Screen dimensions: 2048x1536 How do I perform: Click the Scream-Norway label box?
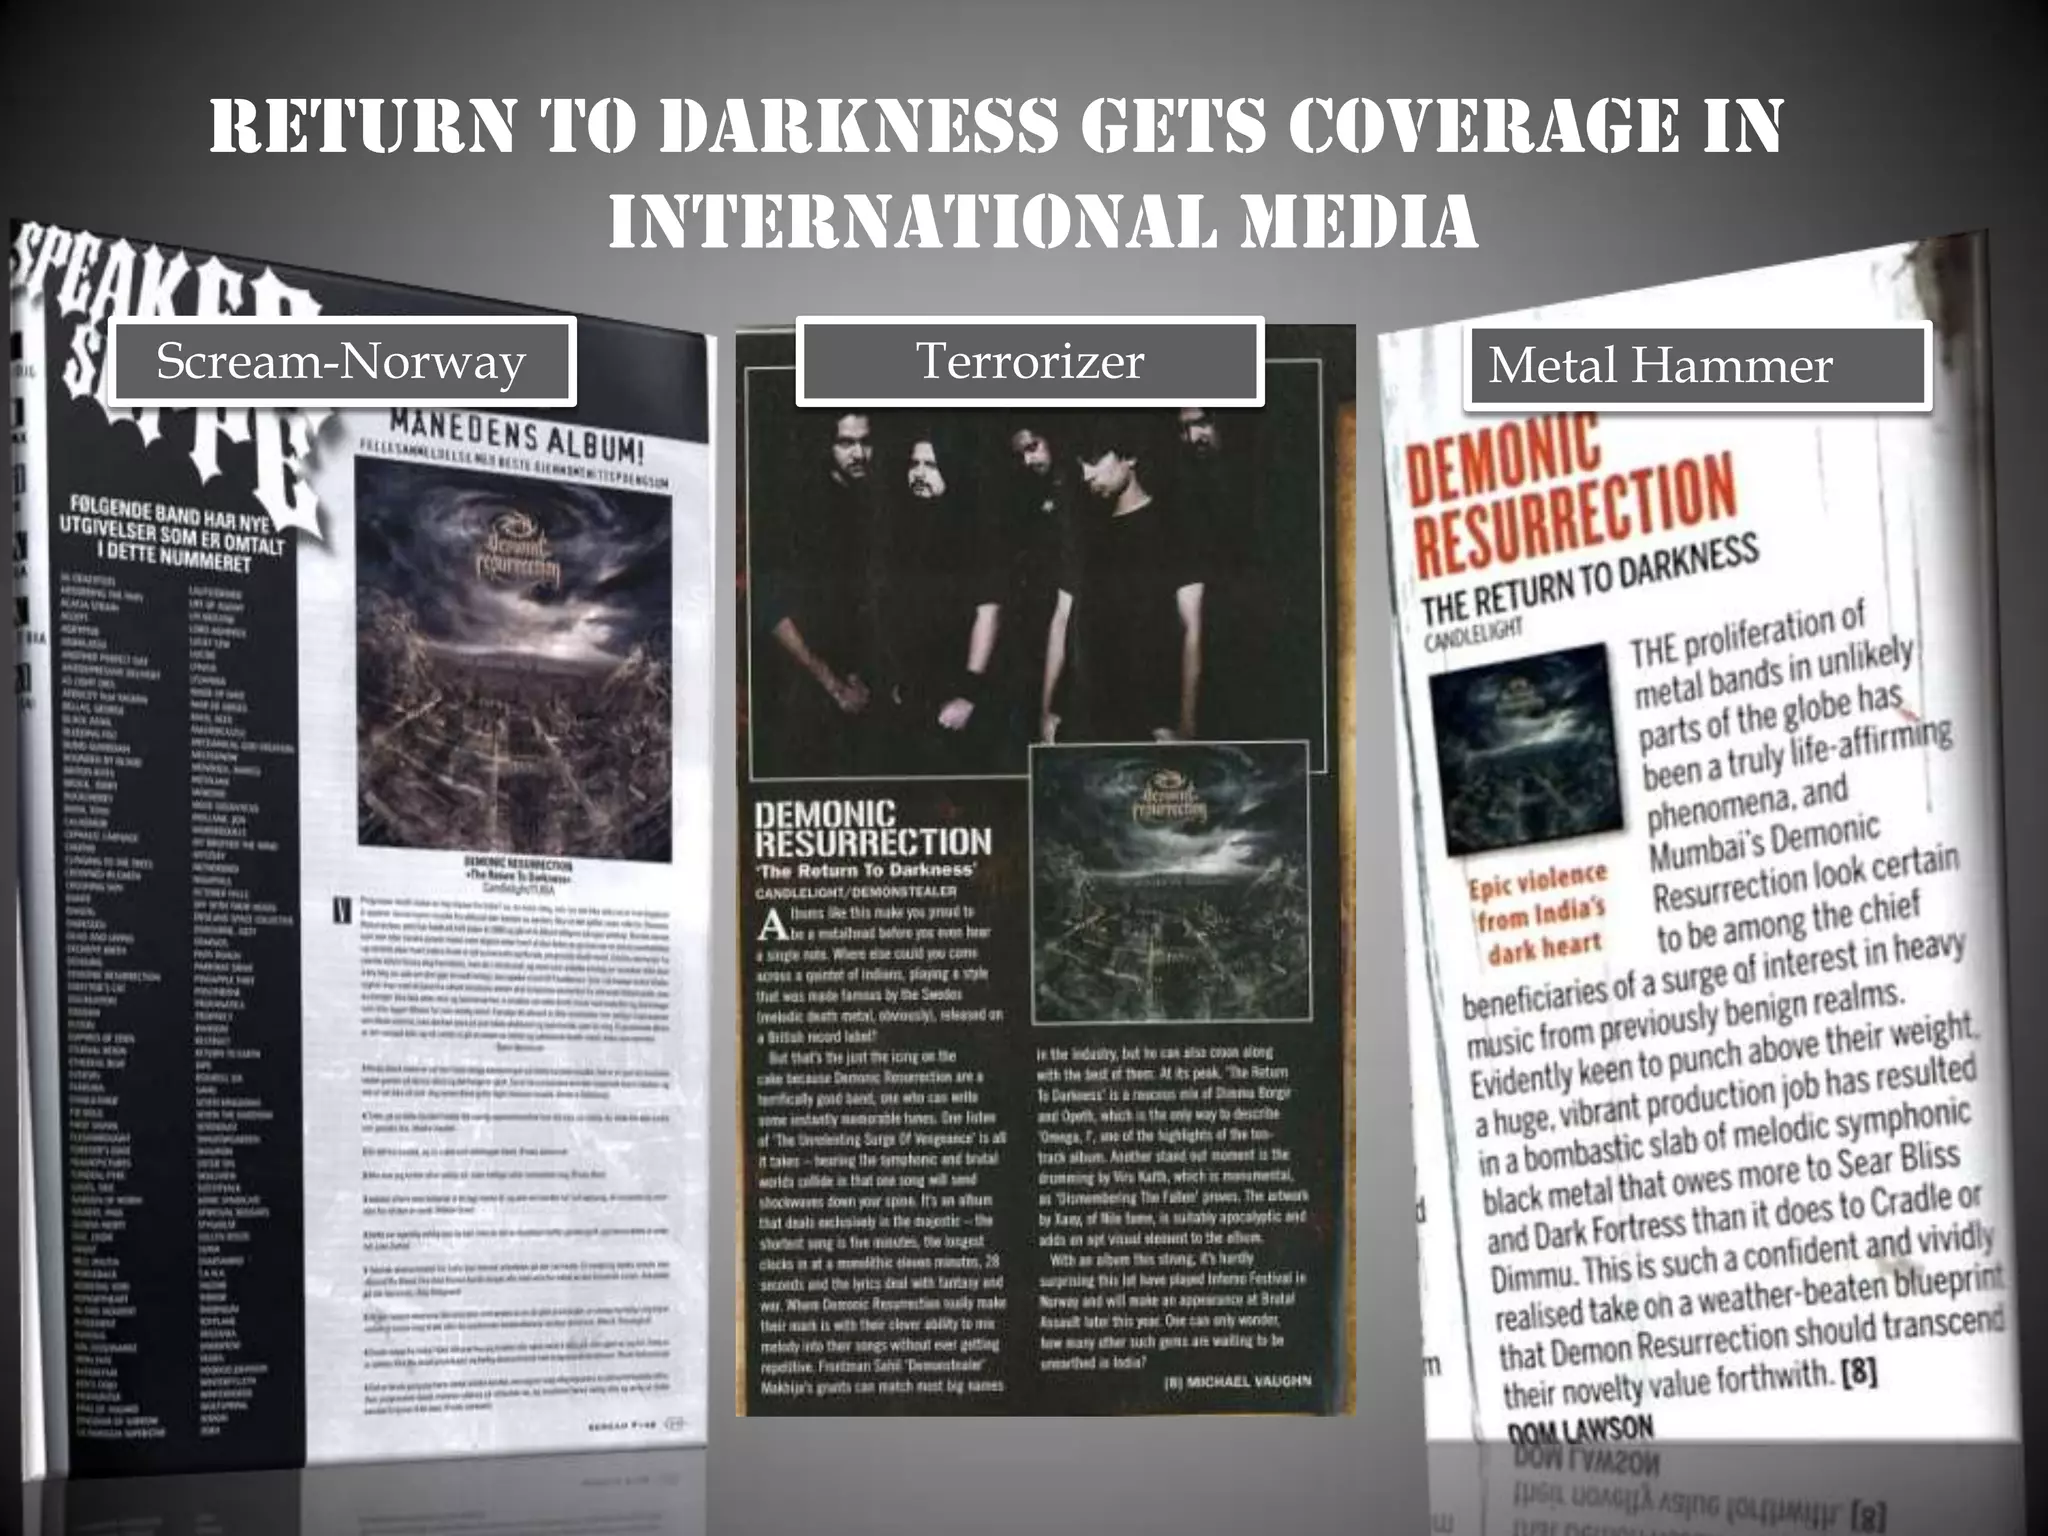pos(342,362)
